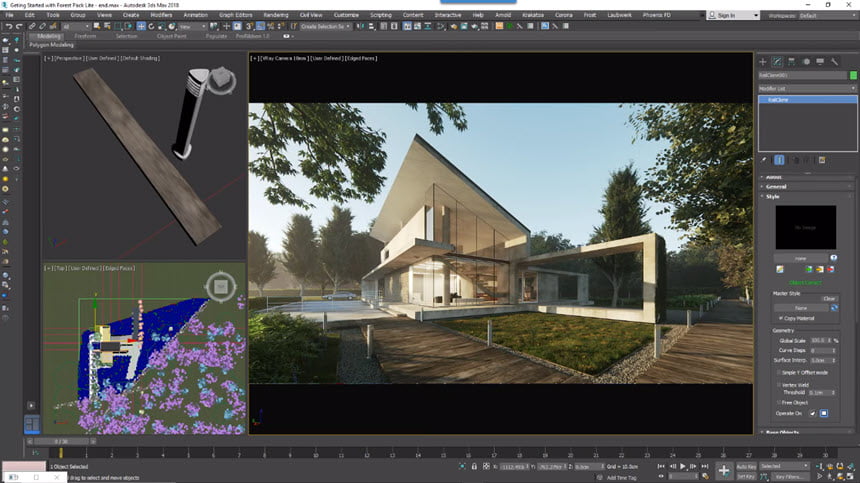Click Add Time Tag label
This screenshot has width=860, height=483.
click(621, 478)
